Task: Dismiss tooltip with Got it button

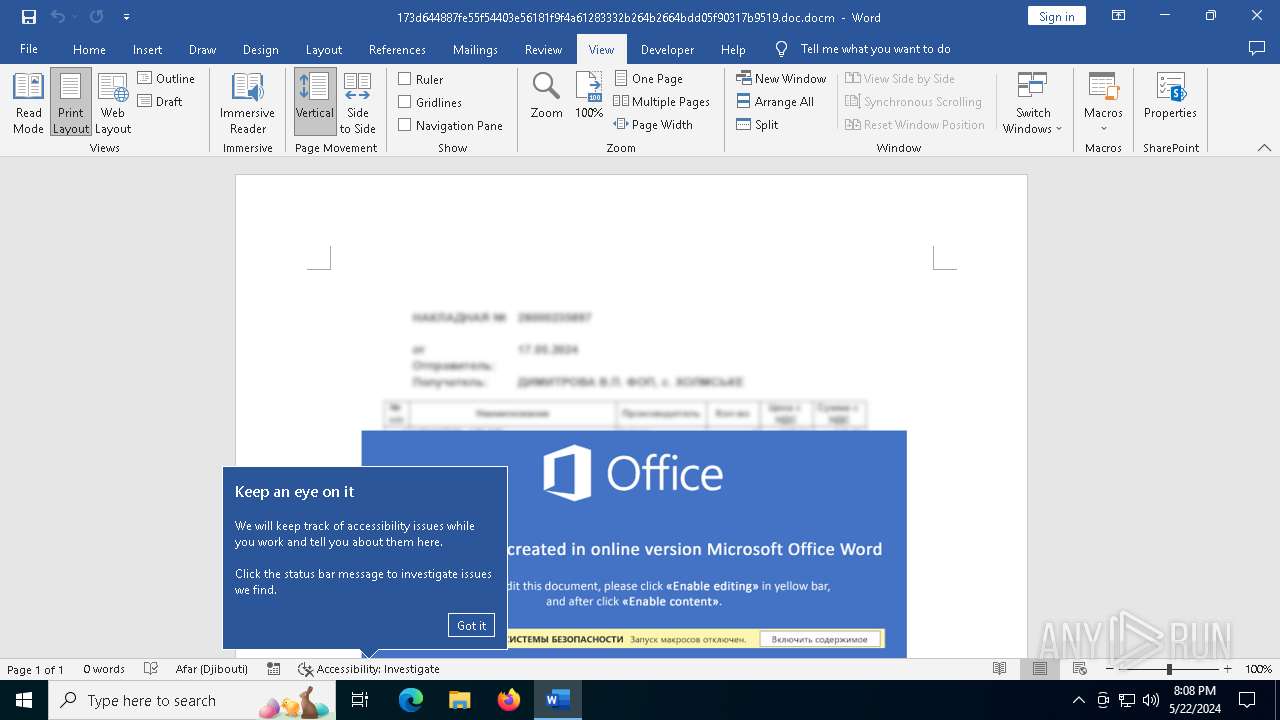Action: 471,625
